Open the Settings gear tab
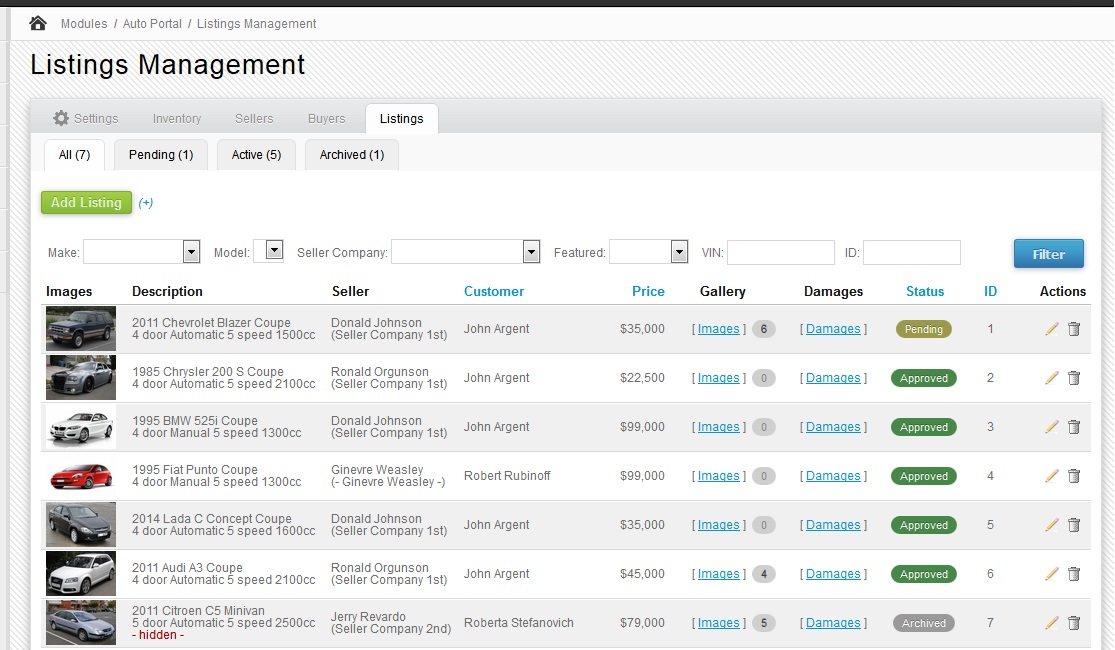 [x=86, y=118]
